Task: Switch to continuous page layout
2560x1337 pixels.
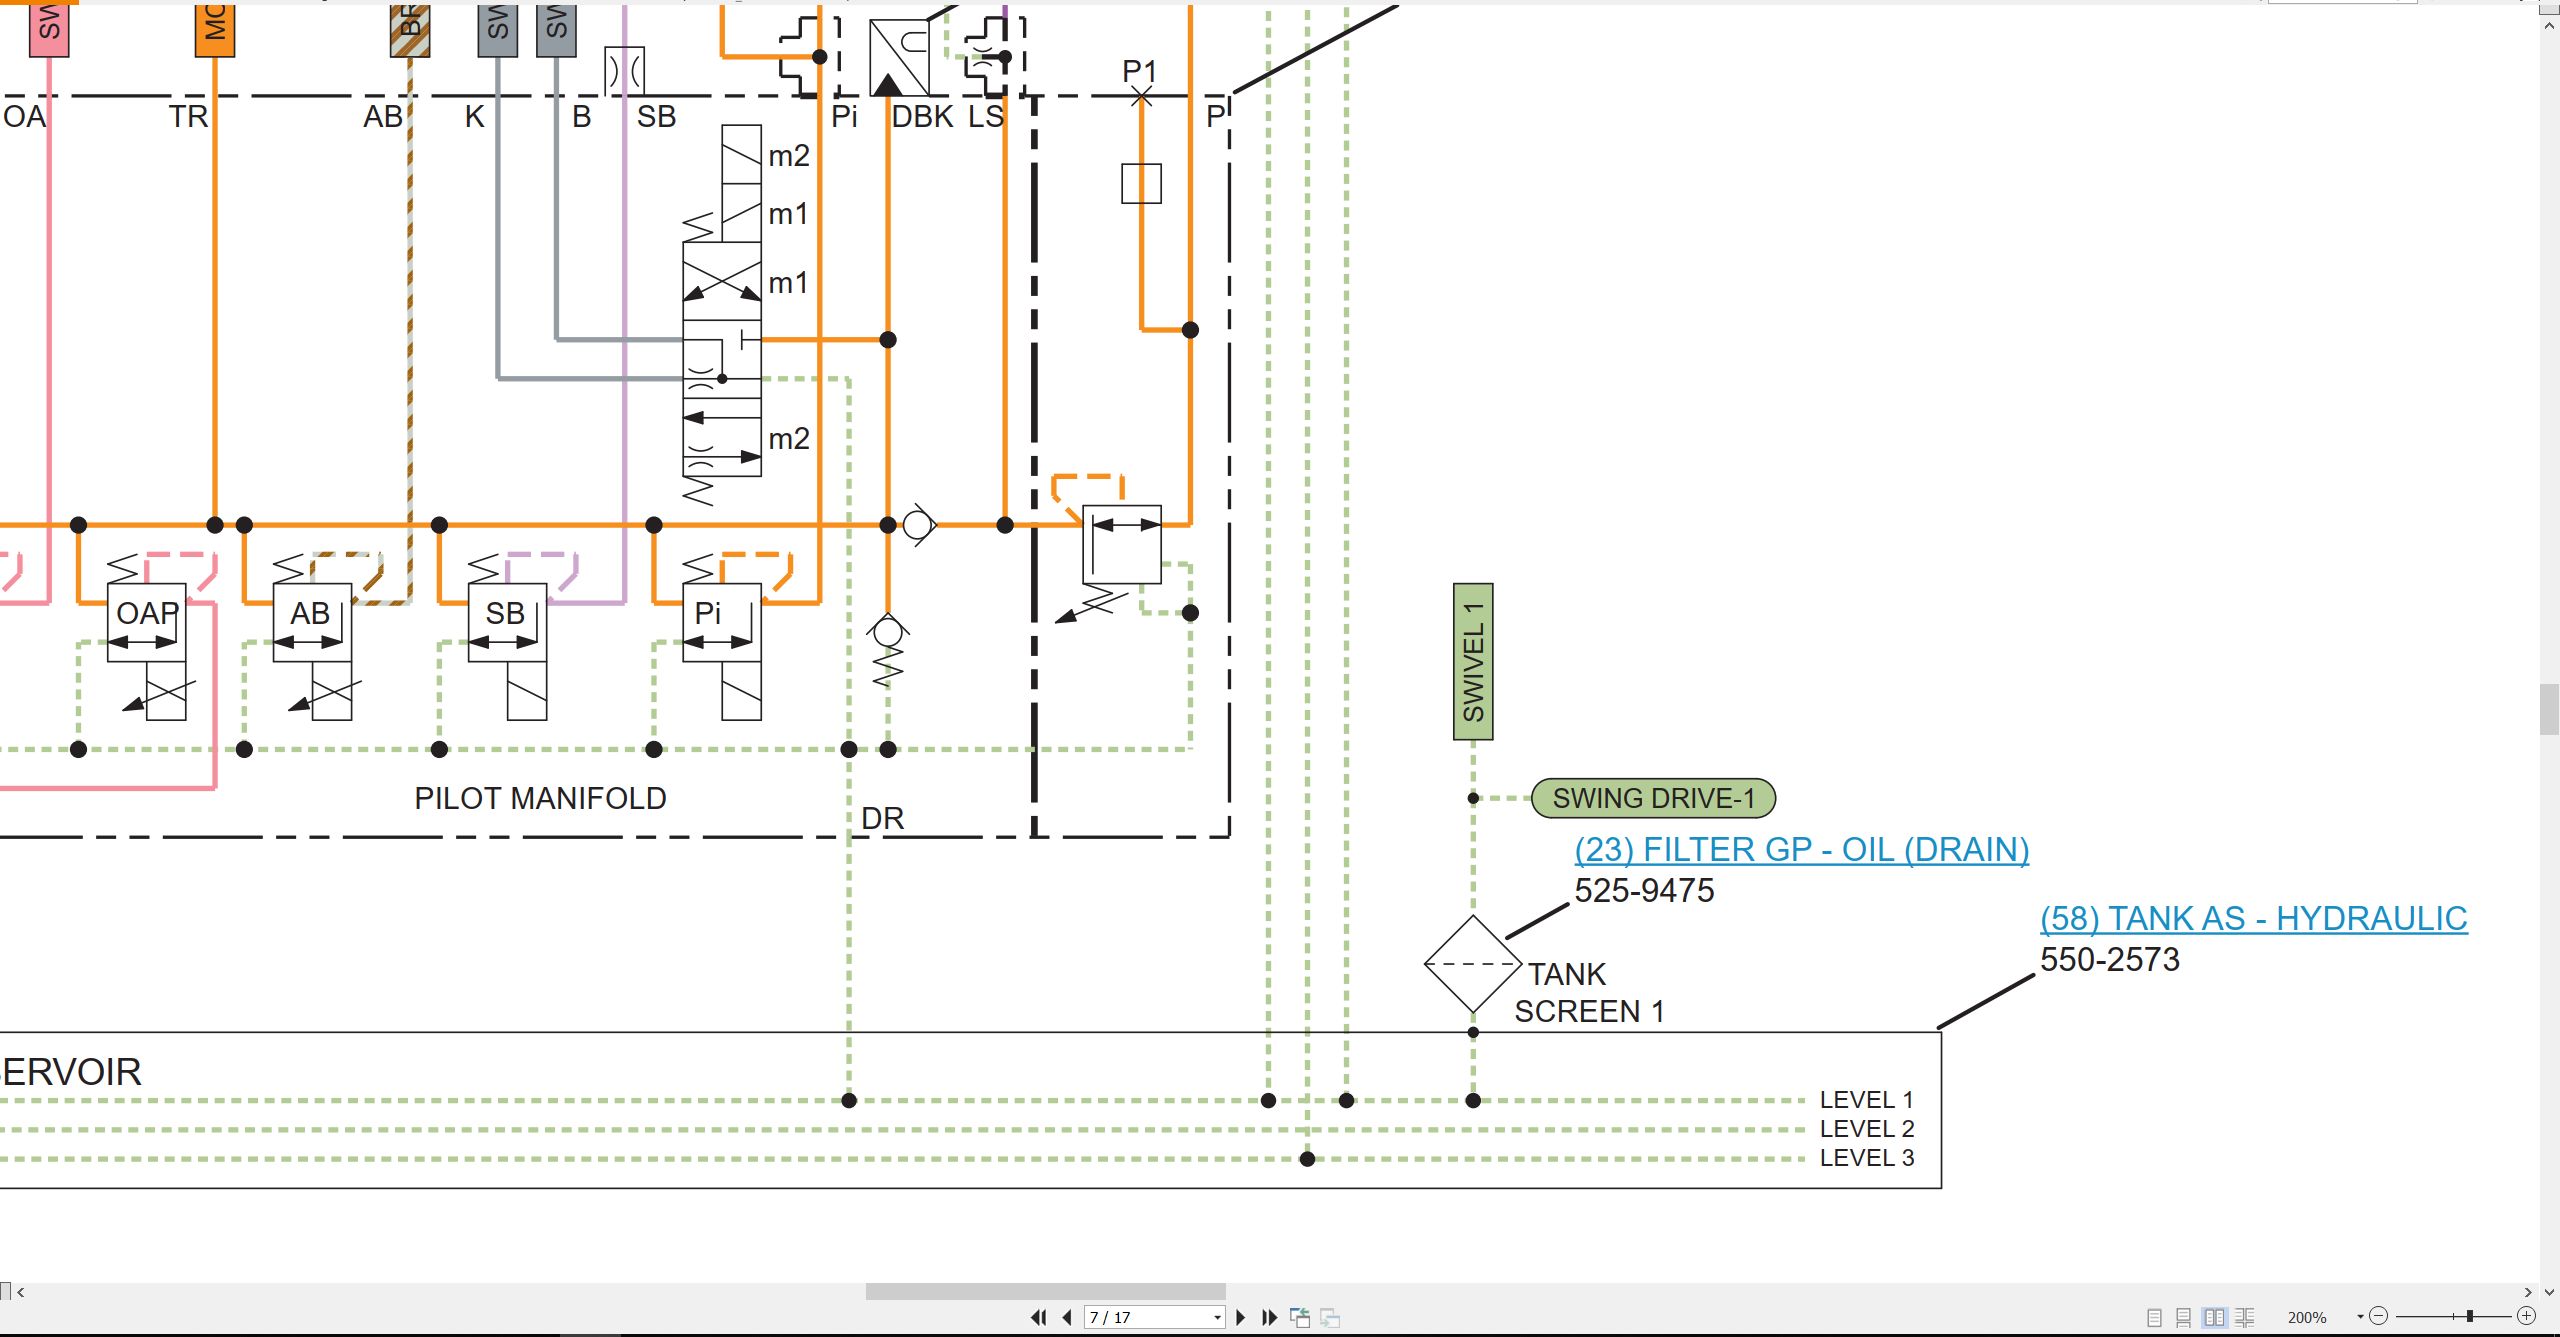Action: pyautogui.click(x=2183, y=1317)
